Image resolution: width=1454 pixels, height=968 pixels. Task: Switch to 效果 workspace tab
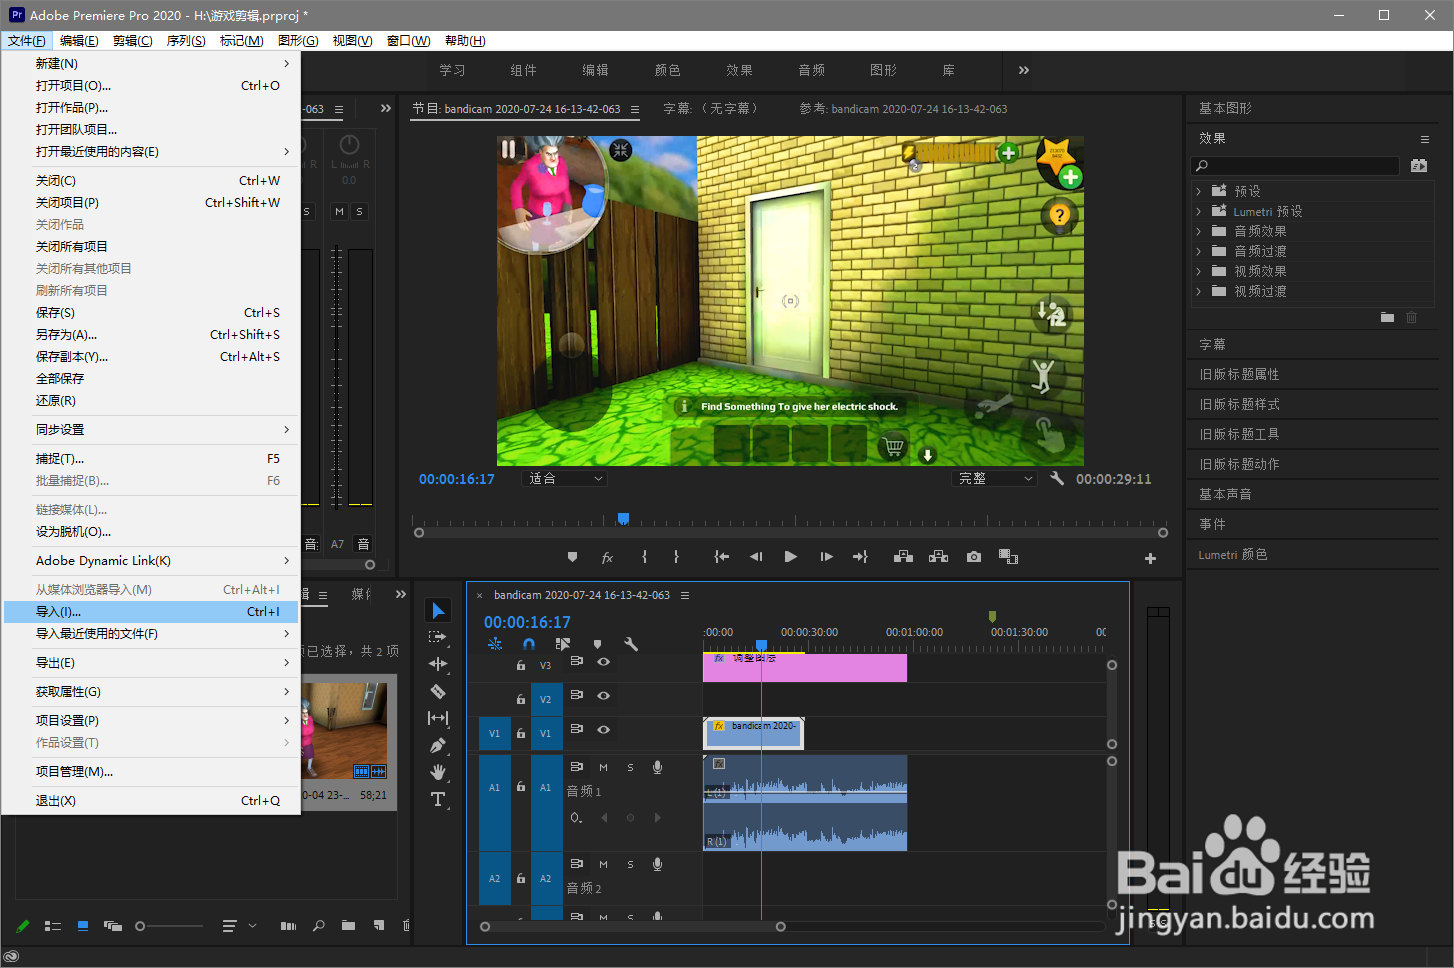coord(739,70)
